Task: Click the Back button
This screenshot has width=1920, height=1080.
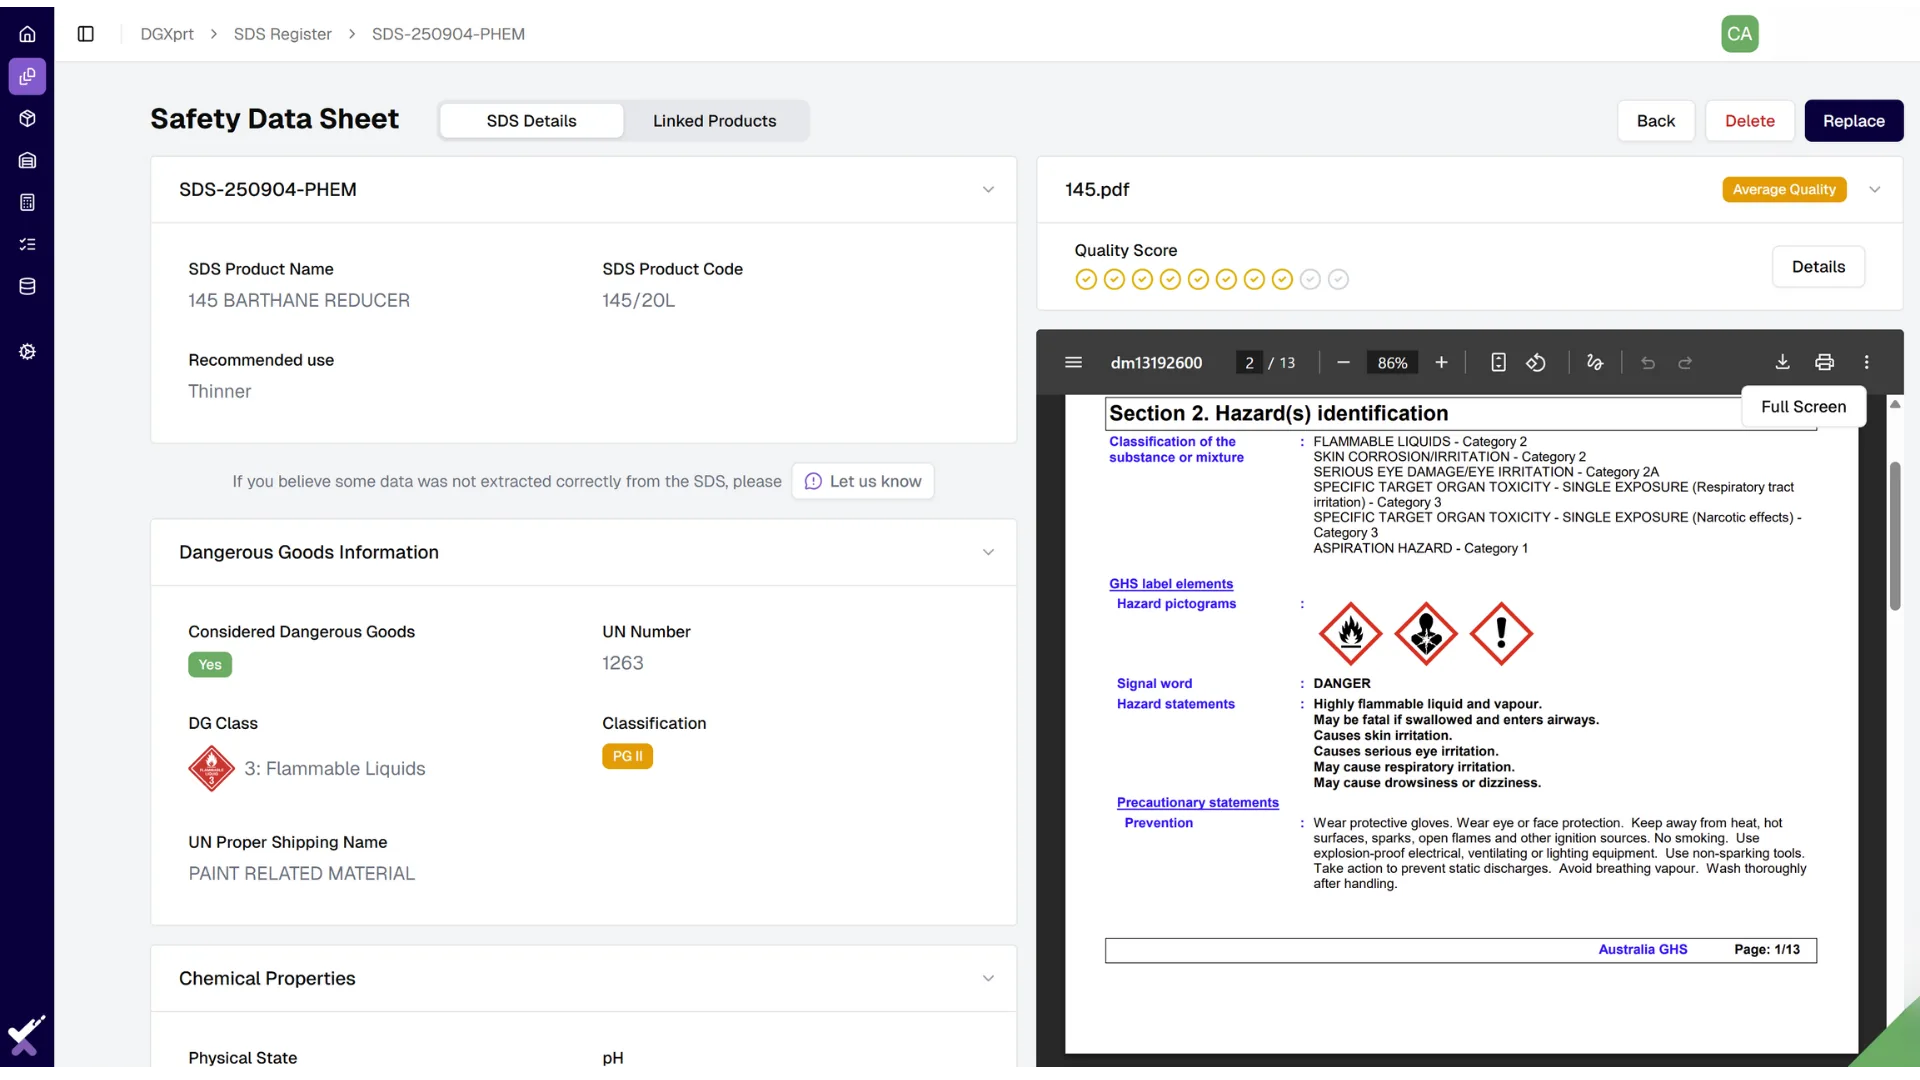Action: coord(1655,121)
